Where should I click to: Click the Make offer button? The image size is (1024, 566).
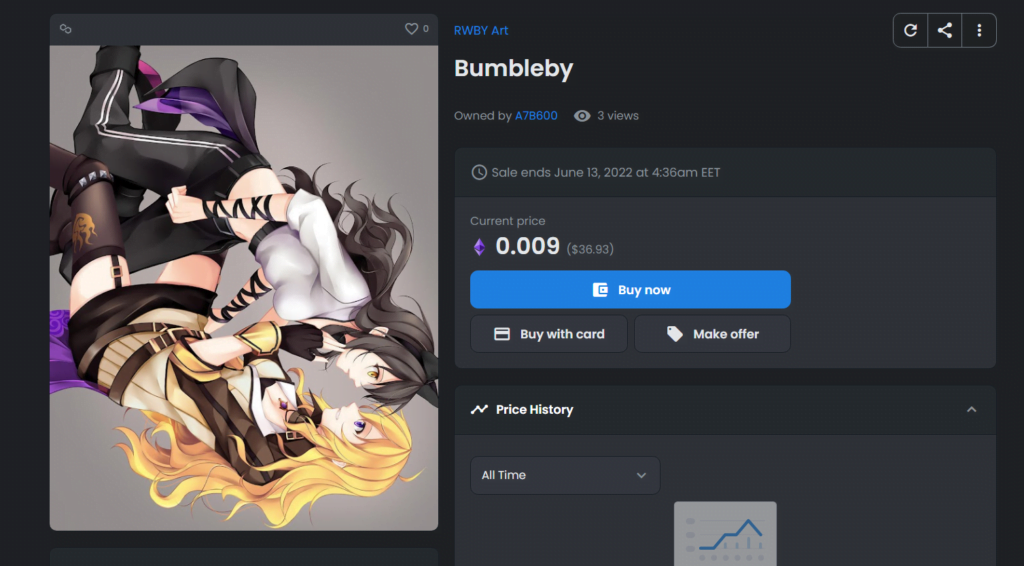[x=712, y=334]
